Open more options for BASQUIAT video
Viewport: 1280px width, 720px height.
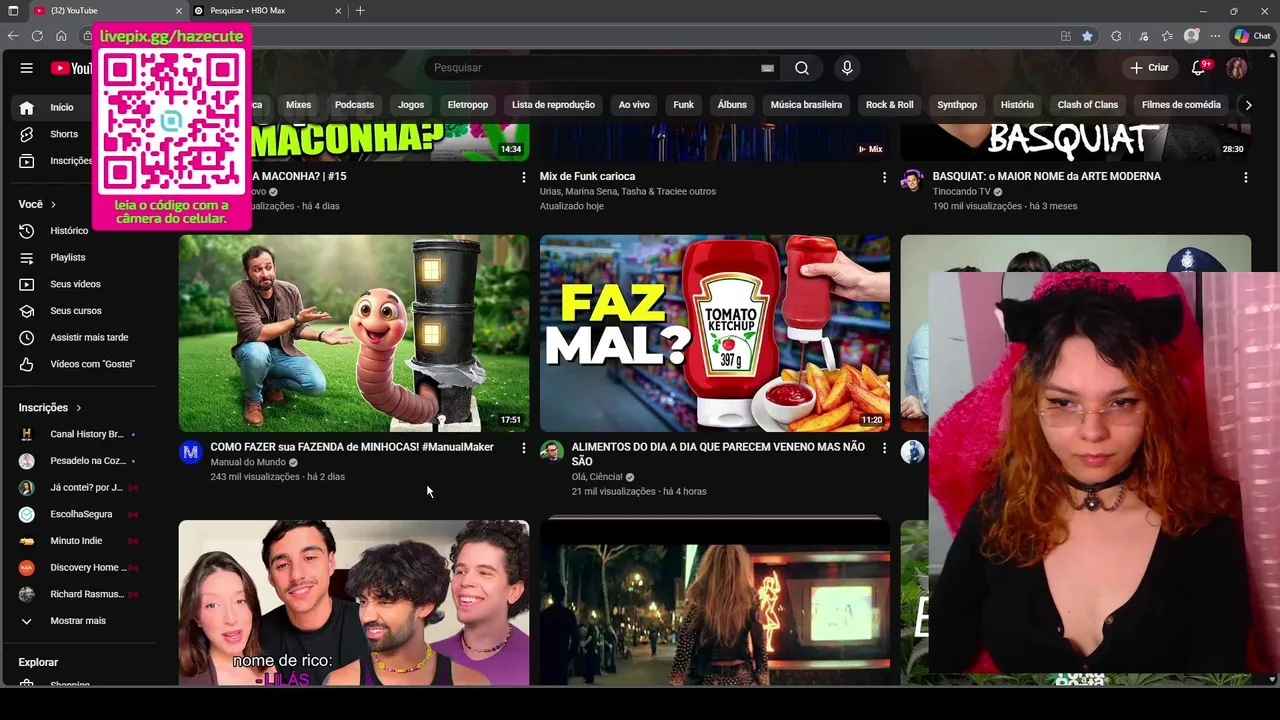point(1245,177)
